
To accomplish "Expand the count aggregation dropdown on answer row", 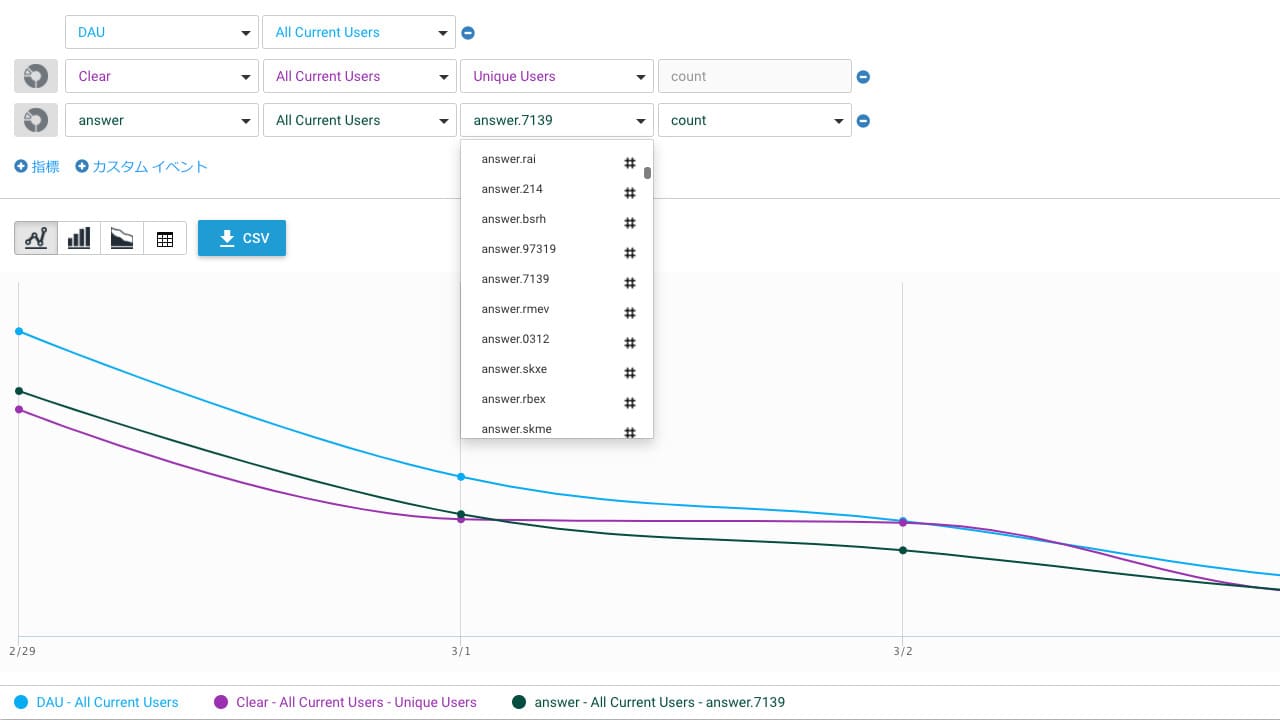I will click(754, 120).
